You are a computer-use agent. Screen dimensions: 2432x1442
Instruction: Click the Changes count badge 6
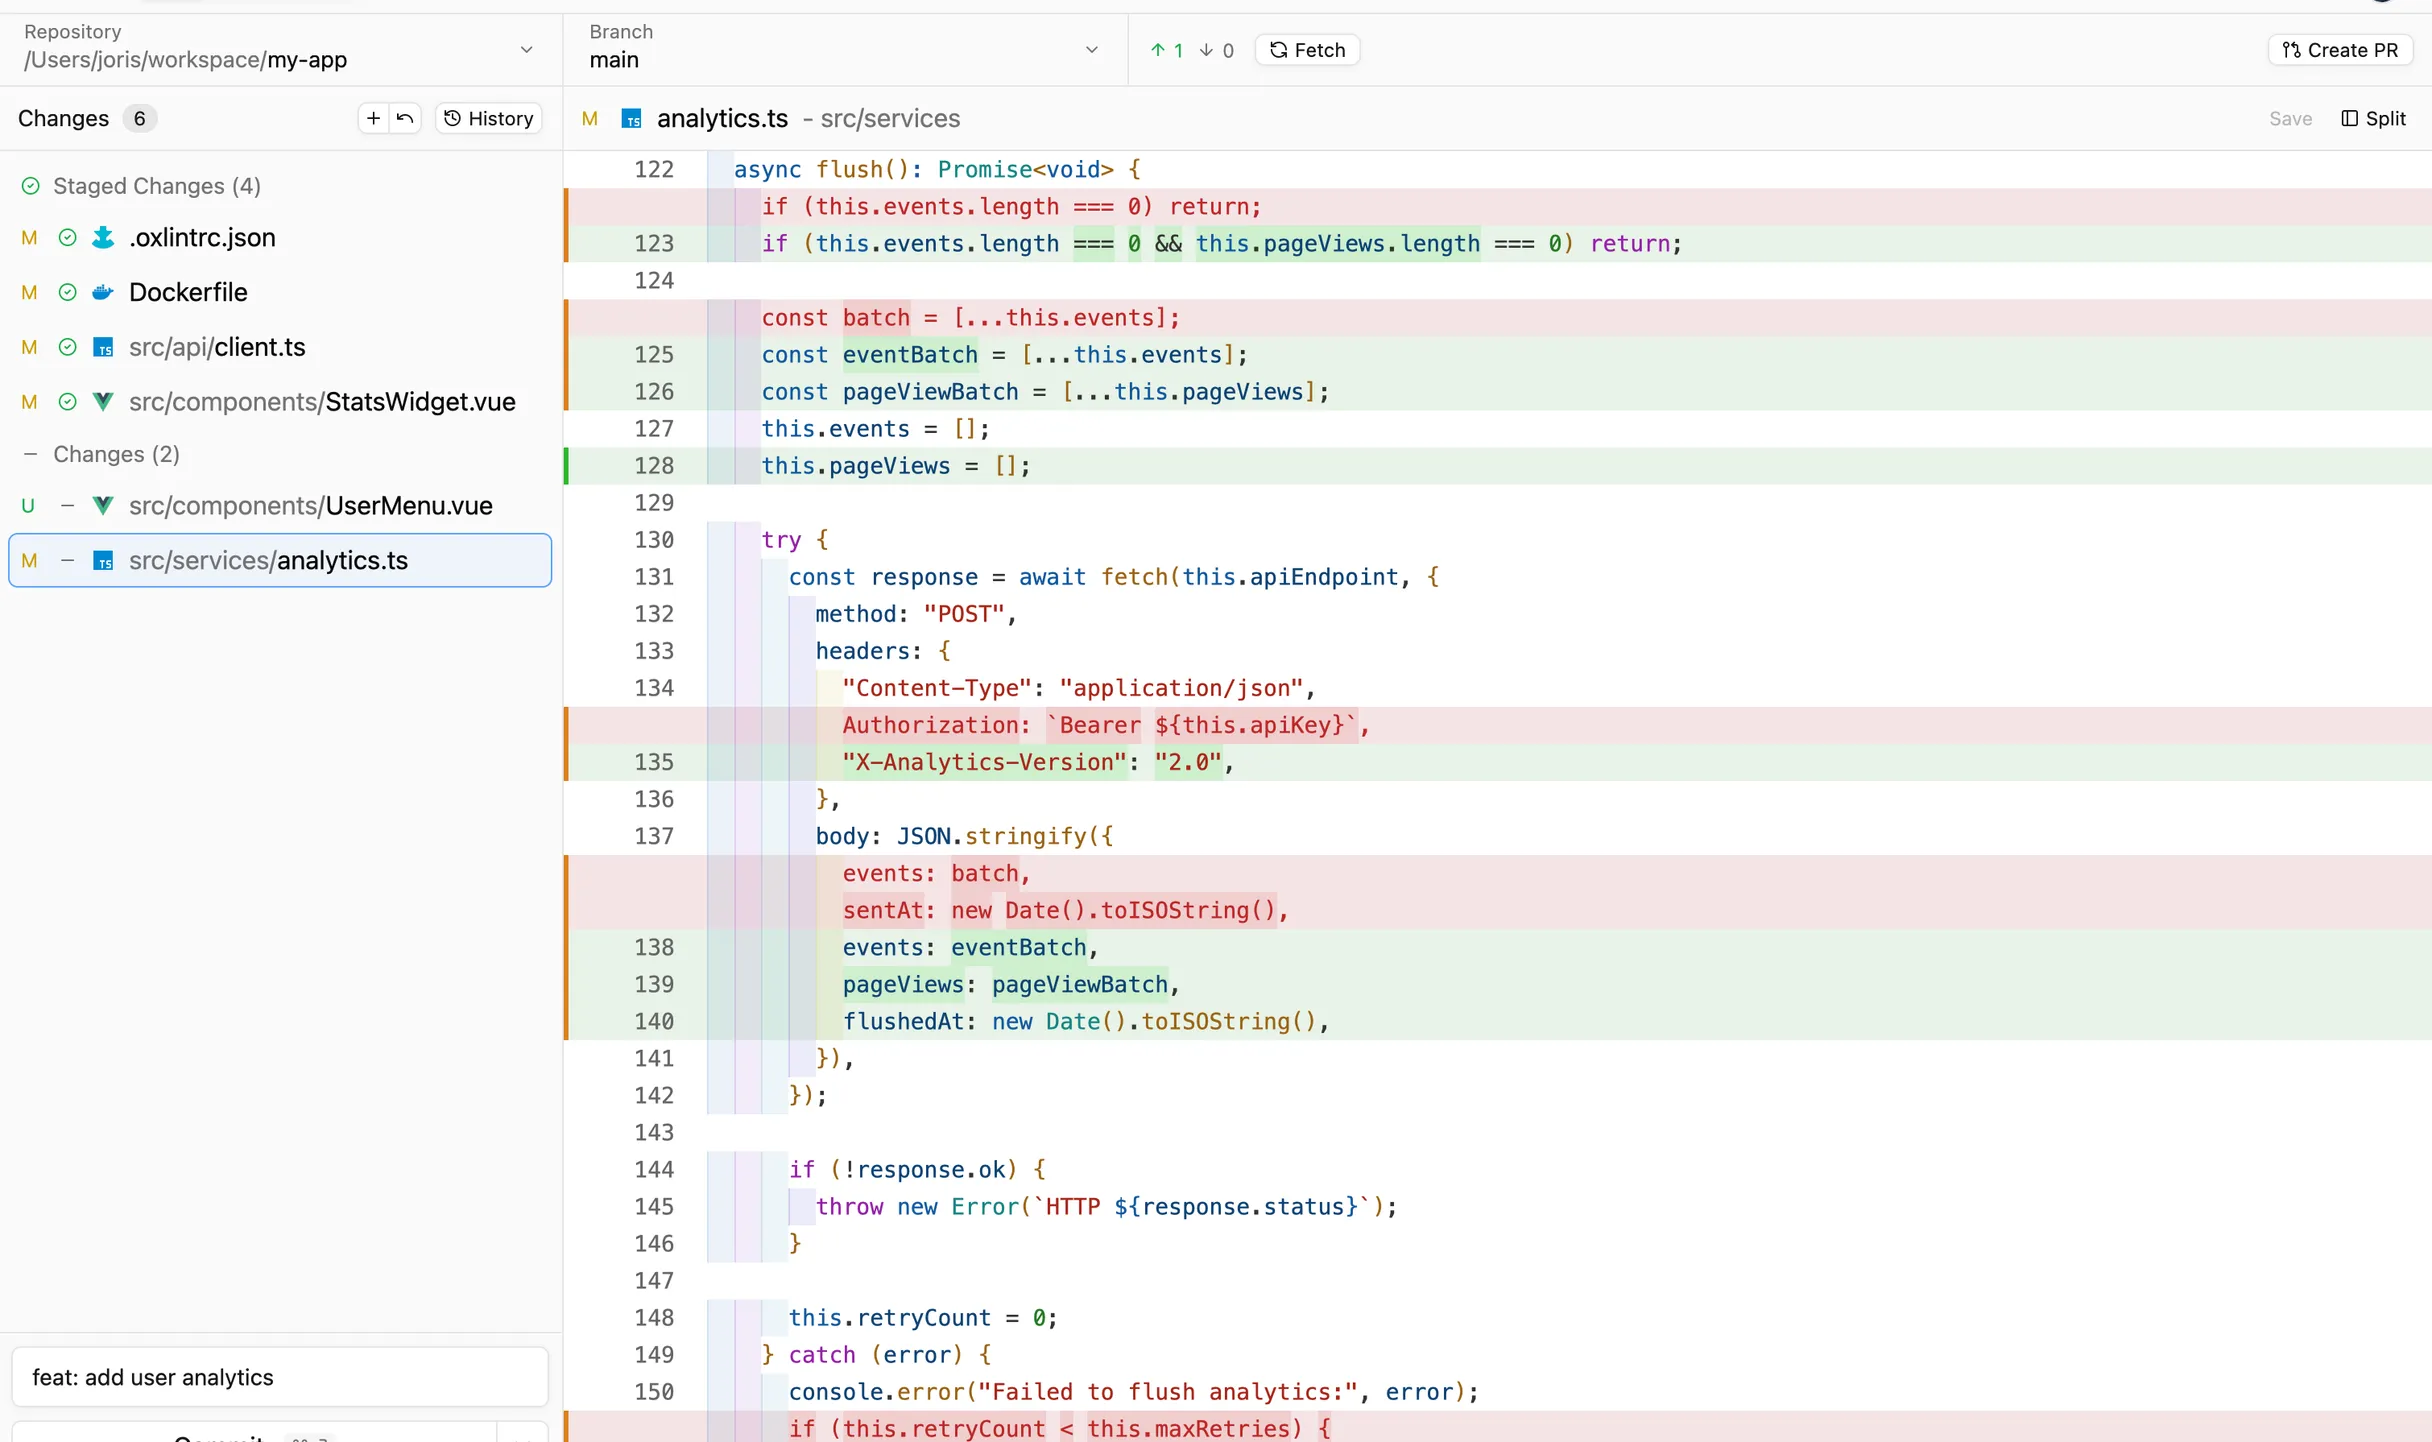140,118
